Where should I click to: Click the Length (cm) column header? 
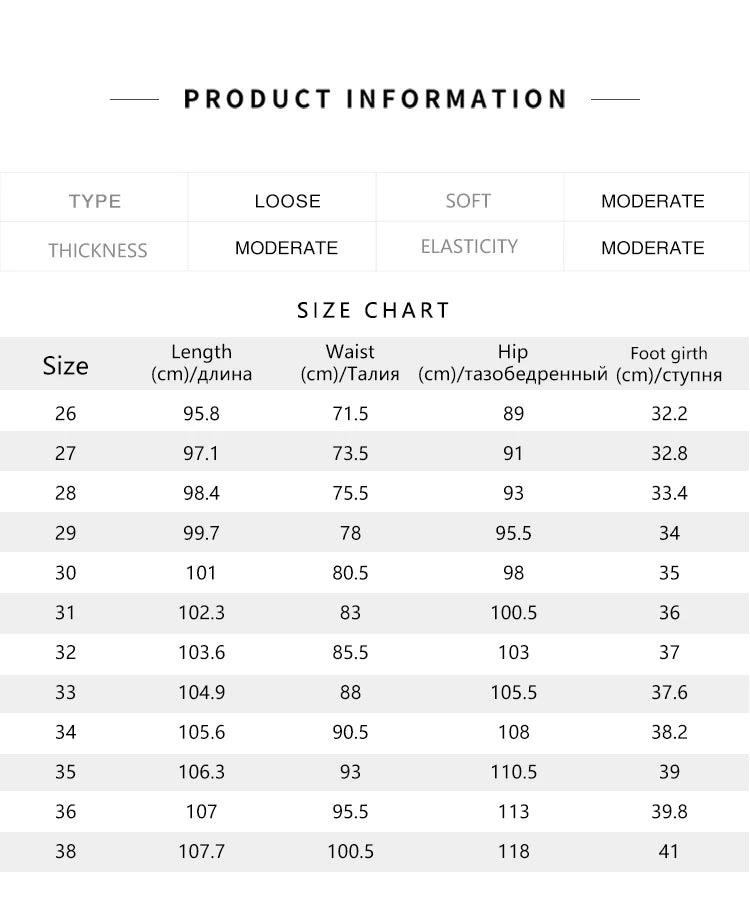pos(201,363)
